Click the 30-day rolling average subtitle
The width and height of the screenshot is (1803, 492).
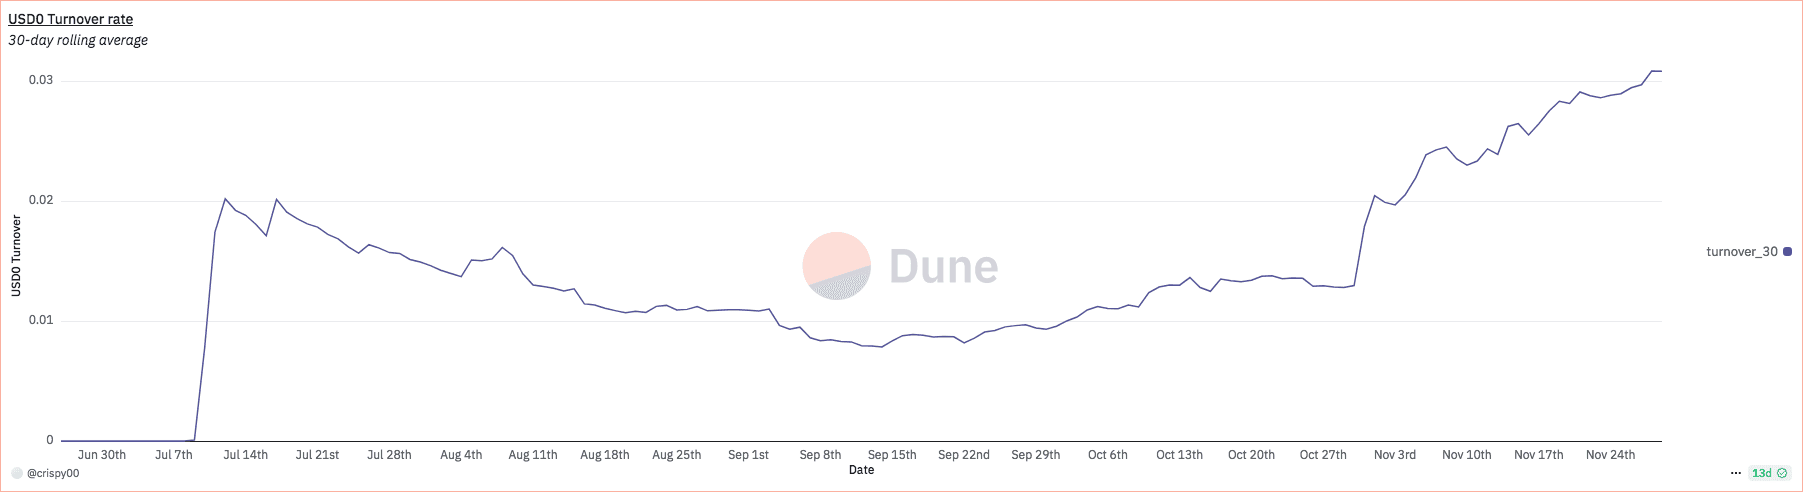[78, 40]
